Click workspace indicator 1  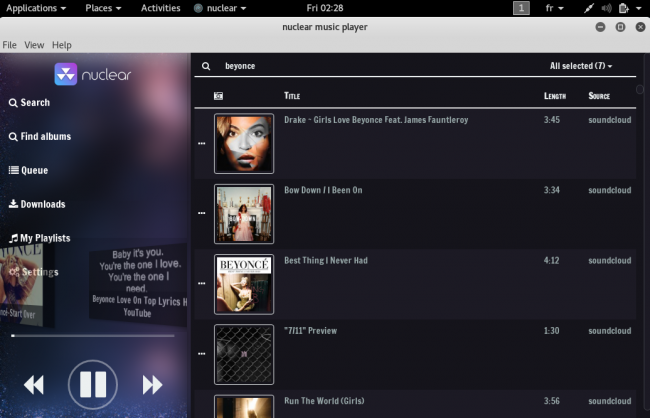click(x=521, y=8)
